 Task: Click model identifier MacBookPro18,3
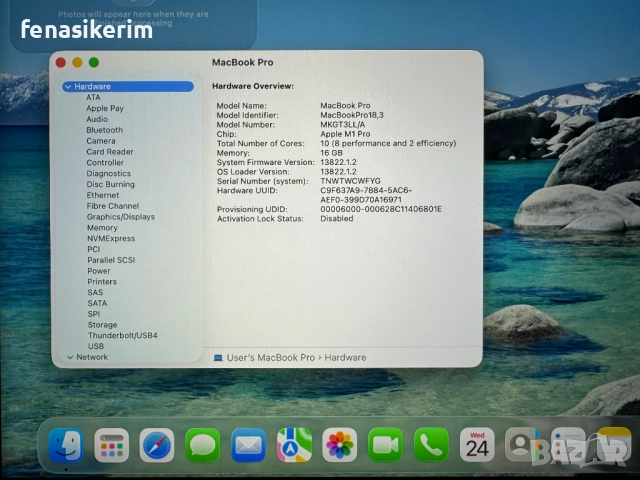(x=352, y=115)
